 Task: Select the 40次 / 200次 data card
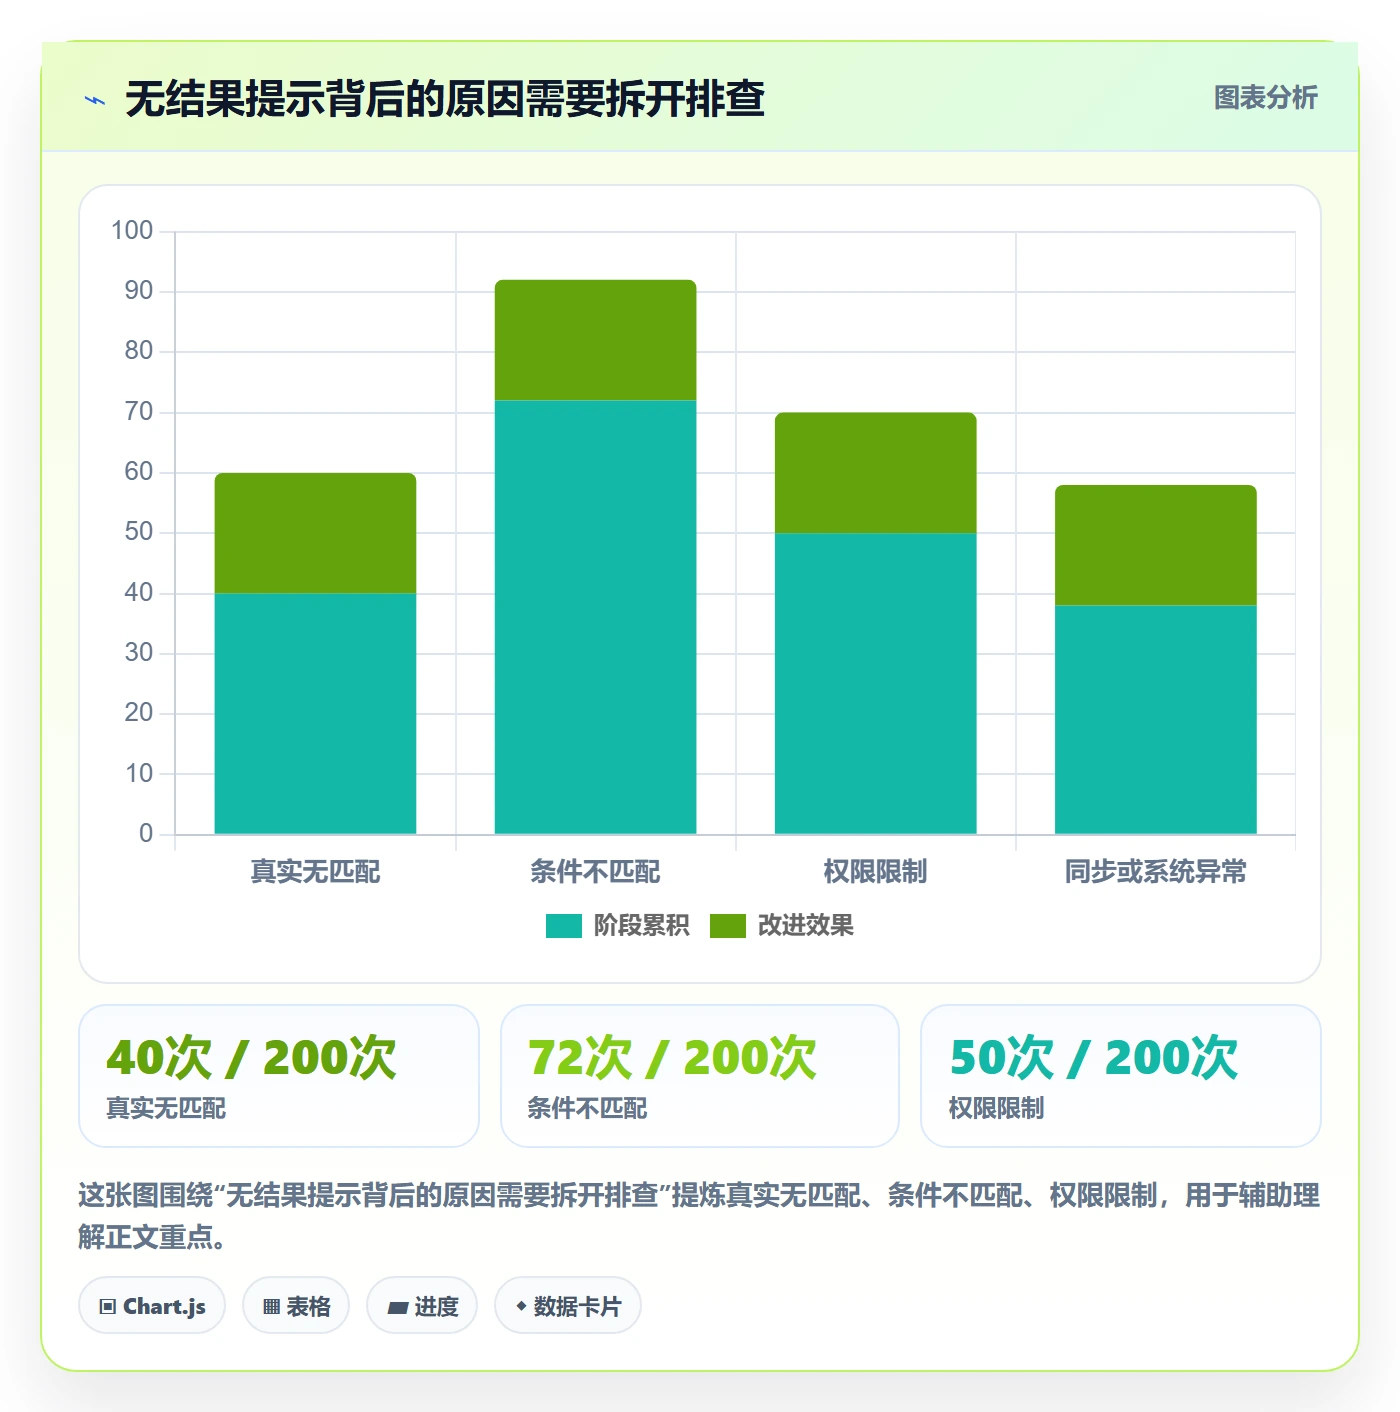tap(279, 1076)
